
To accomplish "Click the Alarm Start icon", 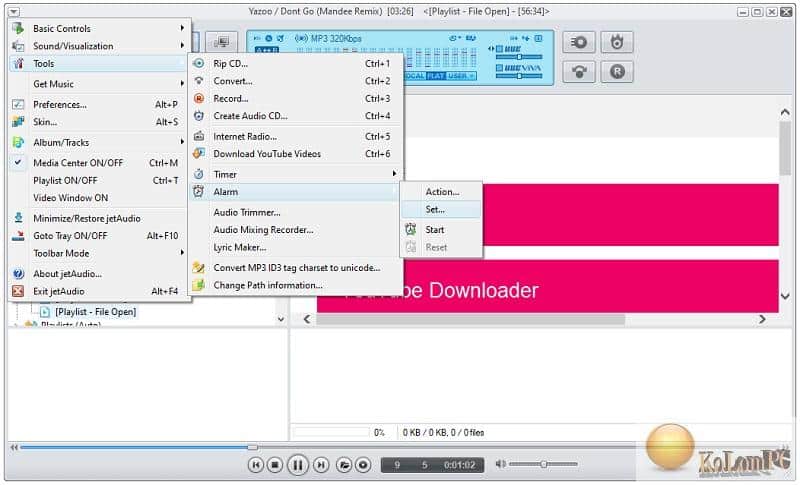I will (411, 229).
